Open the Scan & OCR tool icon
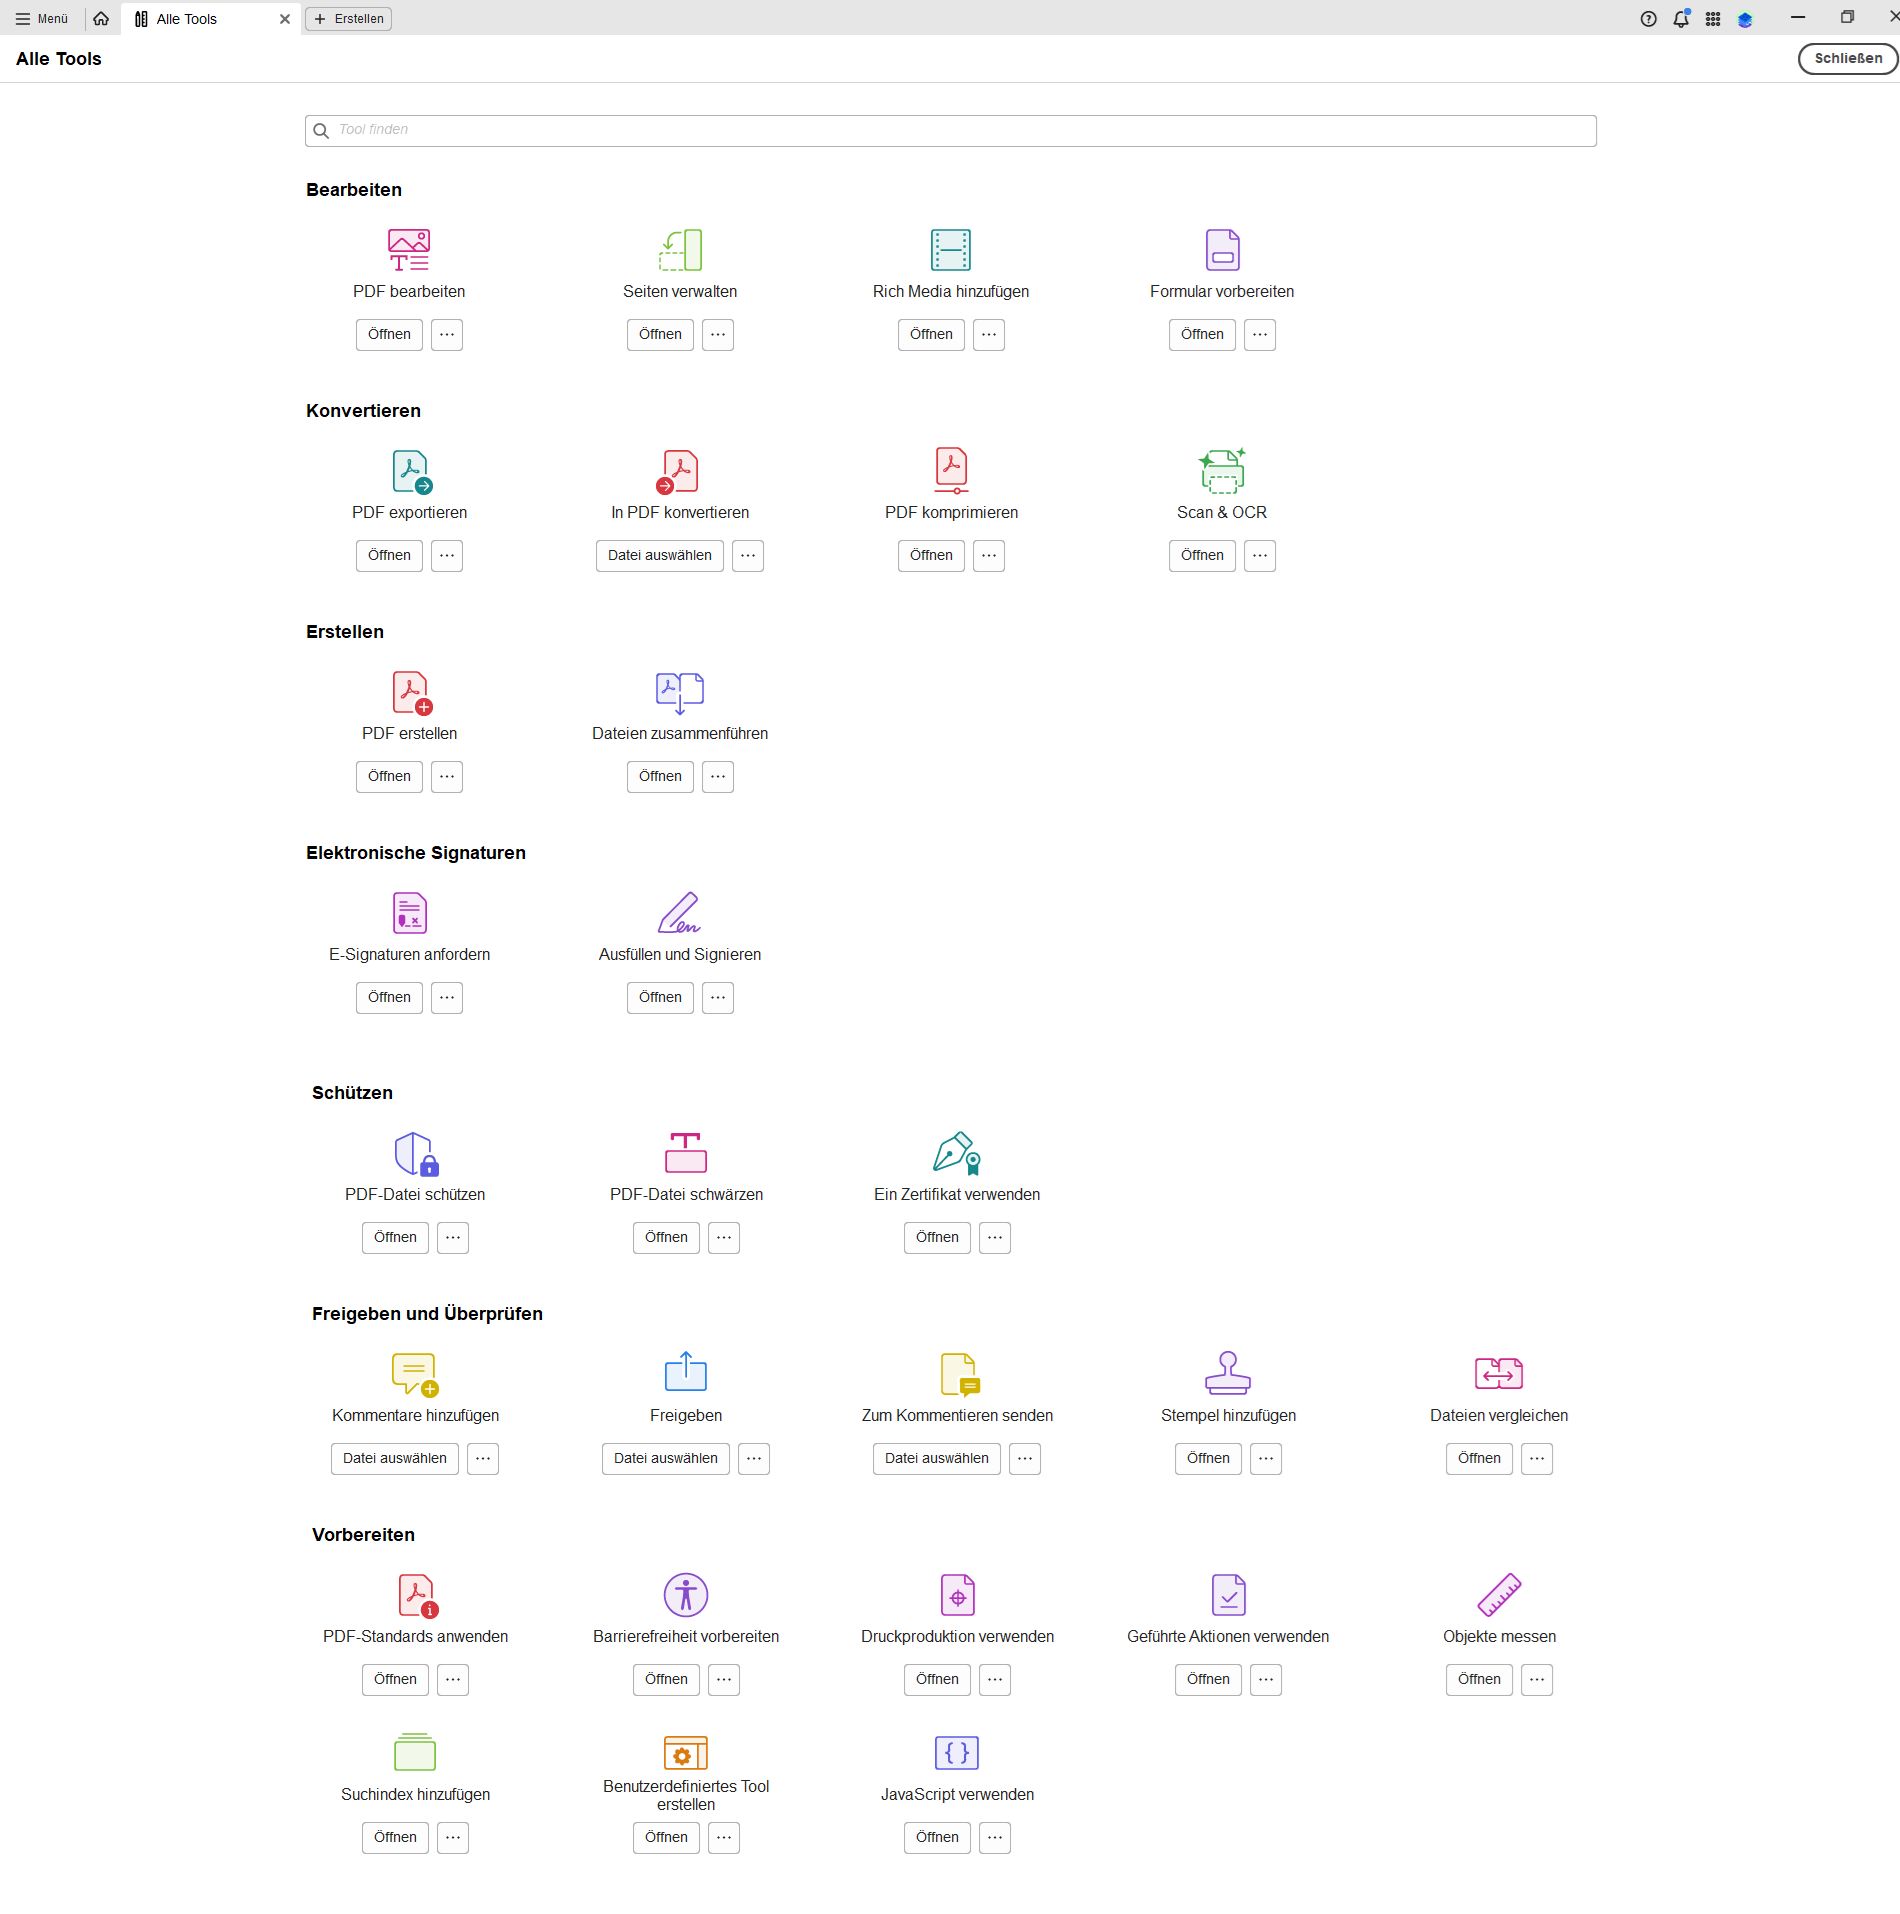 (x=1222, y=471)
